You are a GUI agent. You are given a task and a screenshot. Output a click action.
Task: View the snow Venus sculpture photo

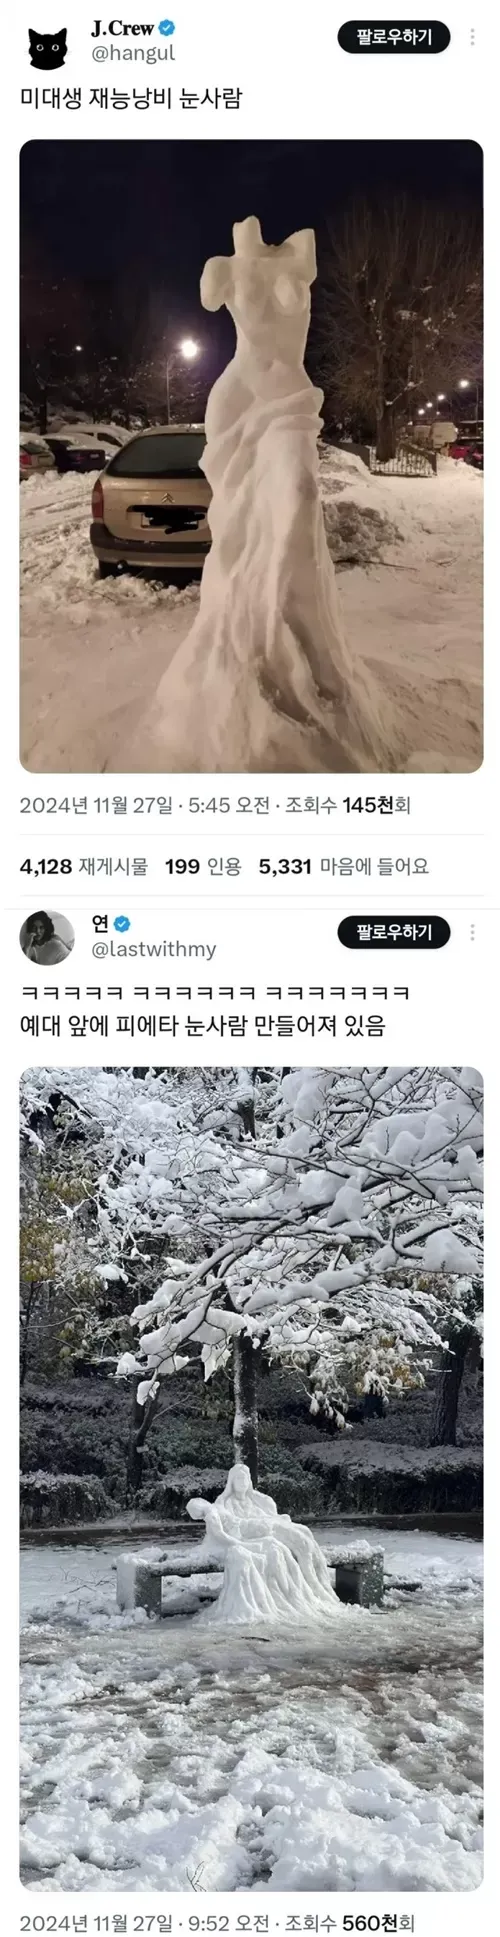point(251,457)
